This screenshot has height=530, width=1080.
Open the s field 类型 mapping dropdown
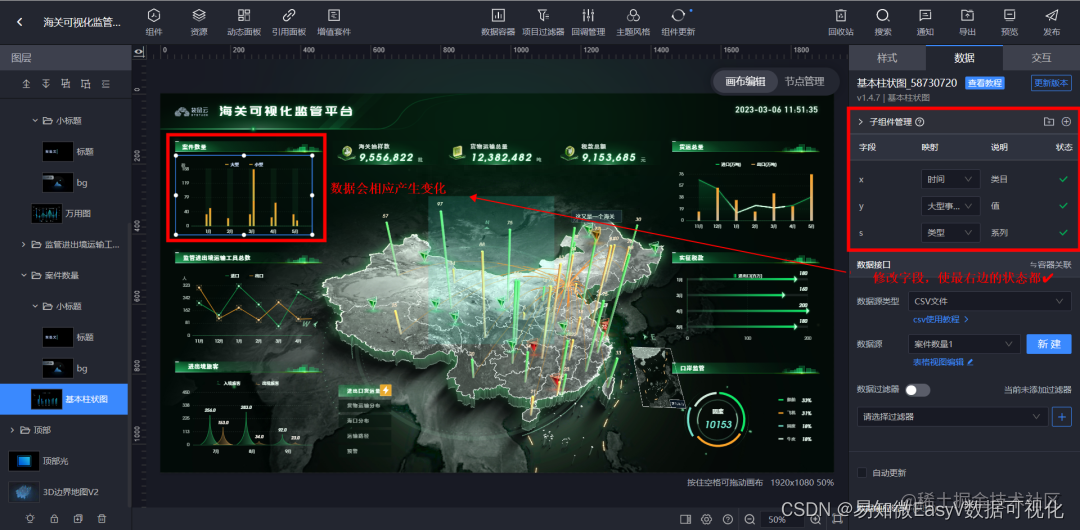pos(951,233)
